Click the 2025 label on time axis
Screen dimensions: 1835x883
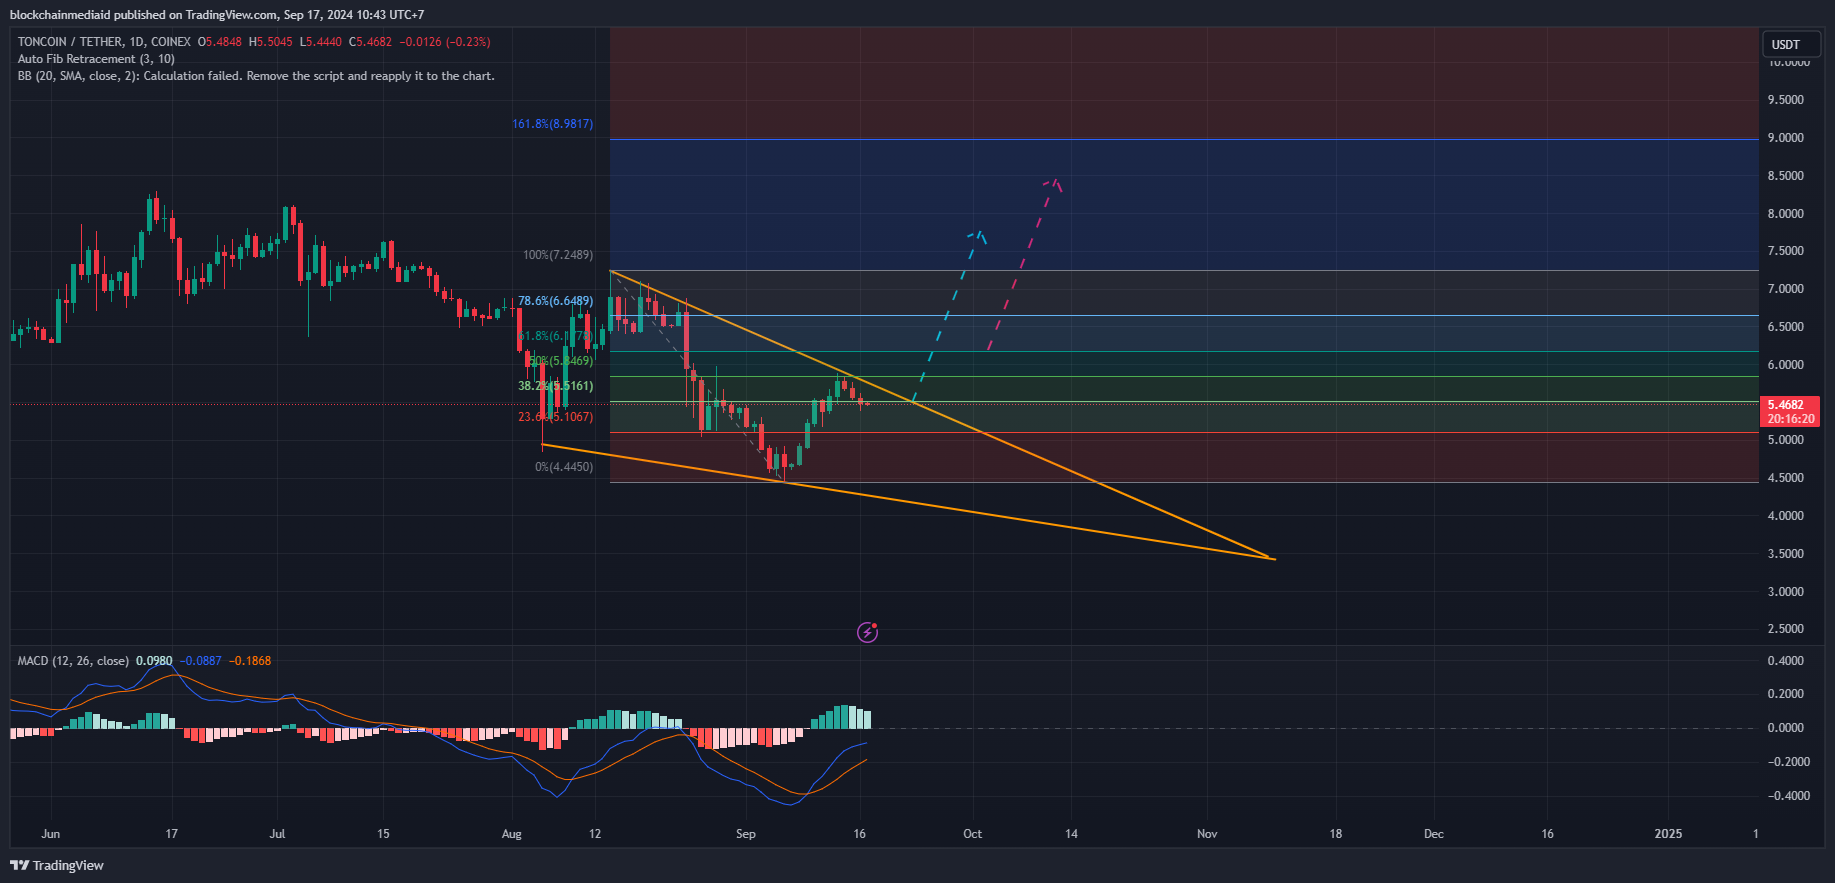[1668, 834]
